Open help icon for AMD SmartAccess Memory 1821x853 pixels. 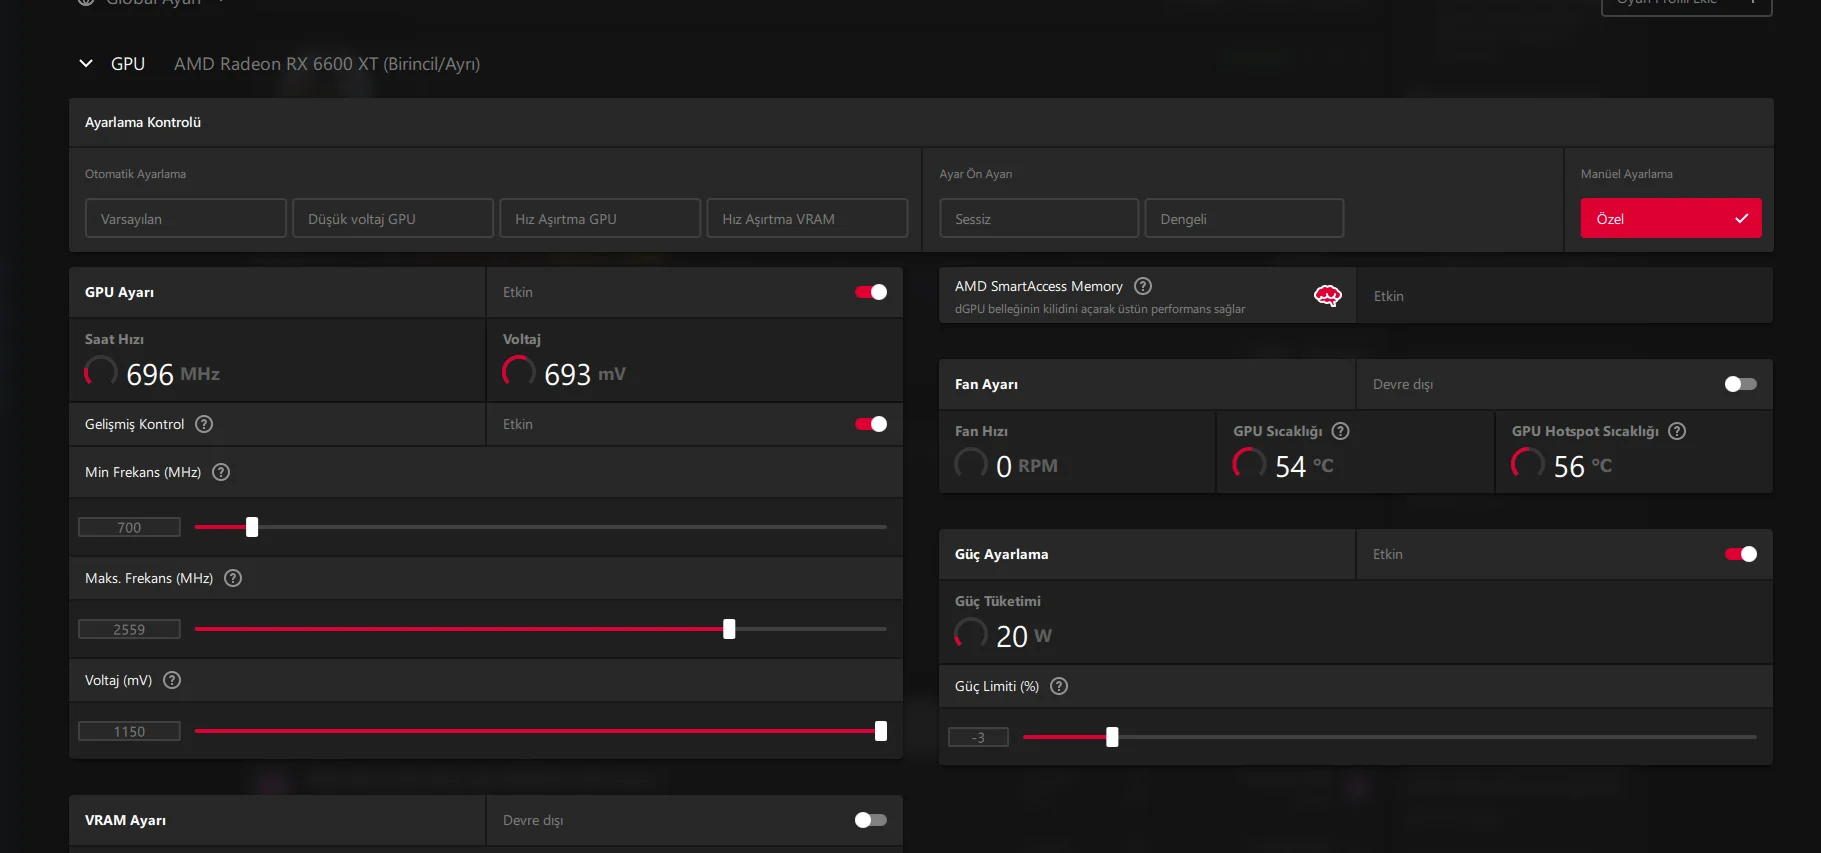click(x=1143, y=286)
